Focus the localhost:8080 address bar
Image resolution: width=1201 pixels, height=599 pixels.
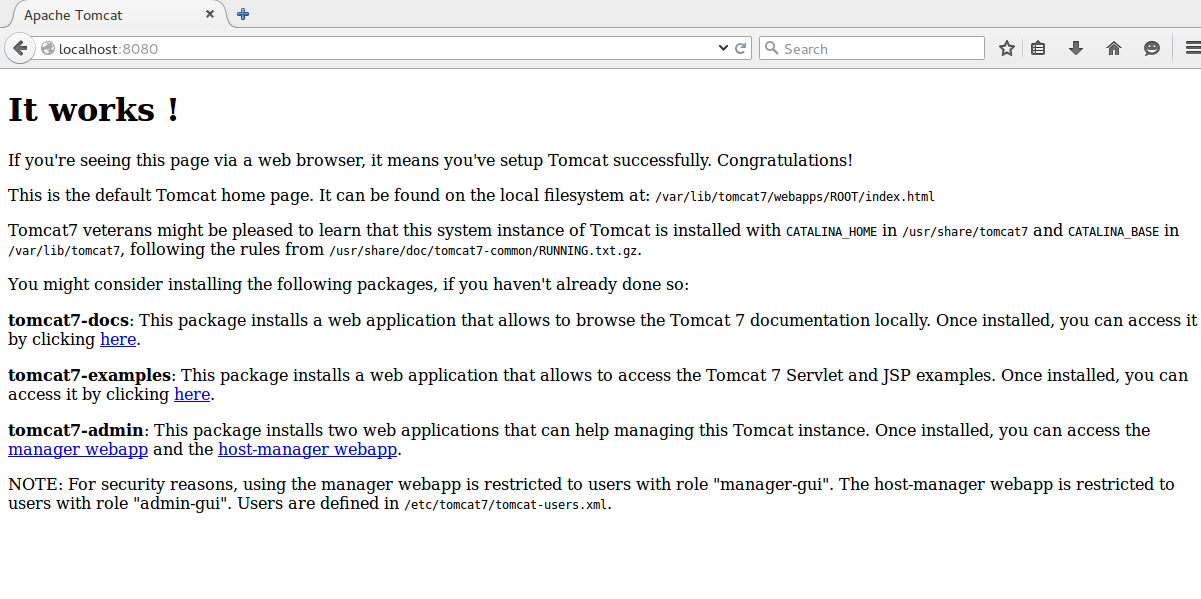385,48
